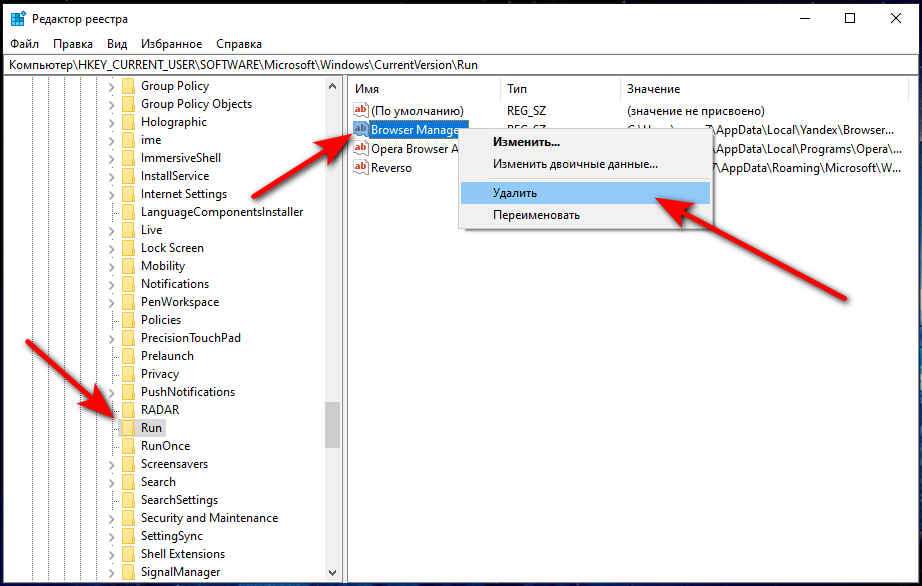This screenshot has height=586, width=922.
Task: Click the Opera Browser value icon
Action: 361,149
